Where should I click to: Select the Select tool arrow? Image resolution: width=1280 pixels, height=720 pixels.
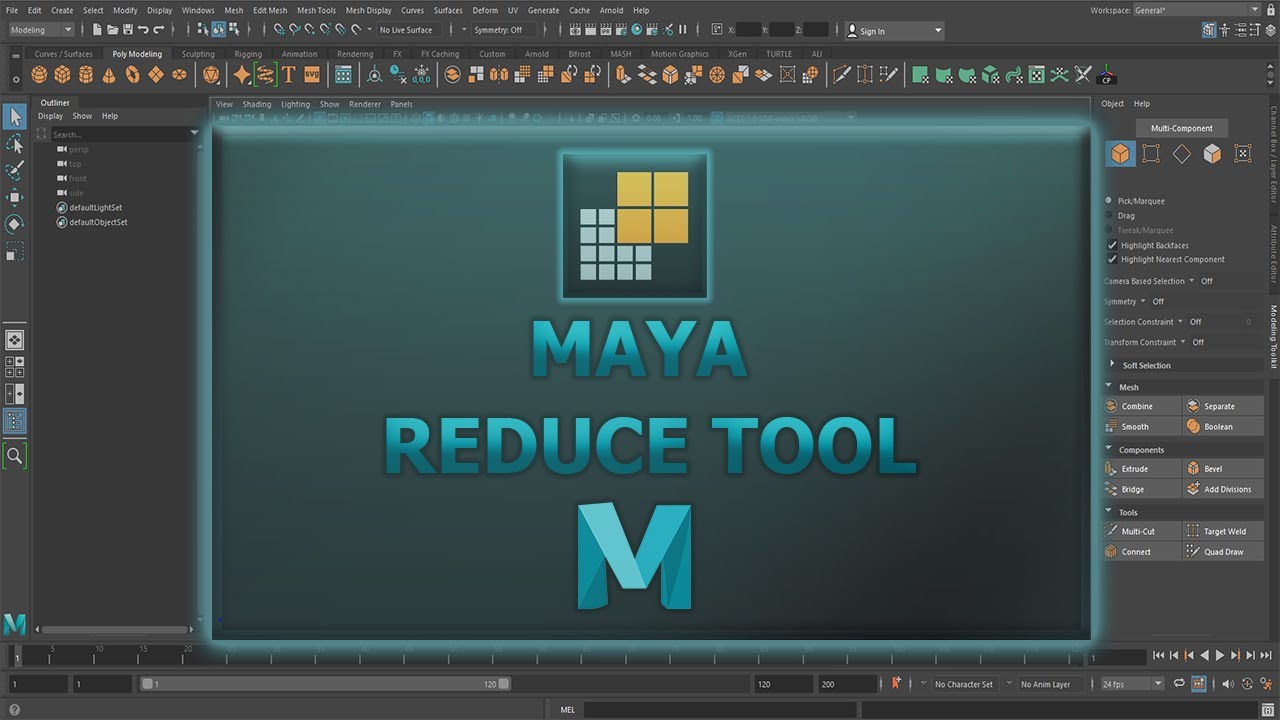[14, 117]
